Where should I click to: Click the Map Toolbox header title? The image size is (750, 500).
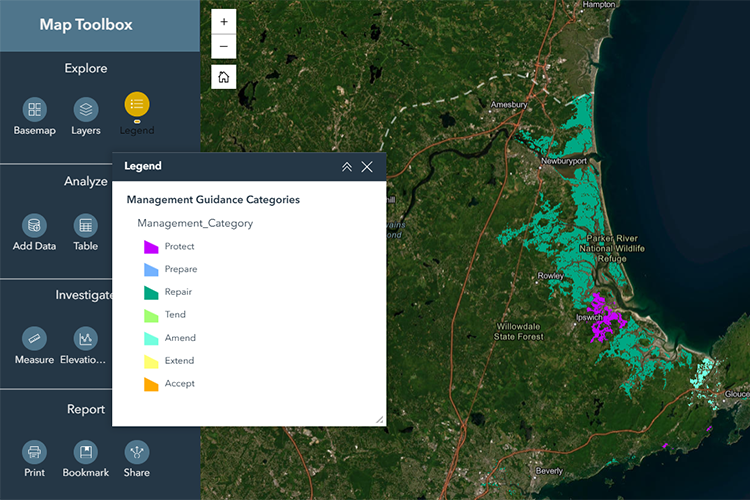coord(86,24)
